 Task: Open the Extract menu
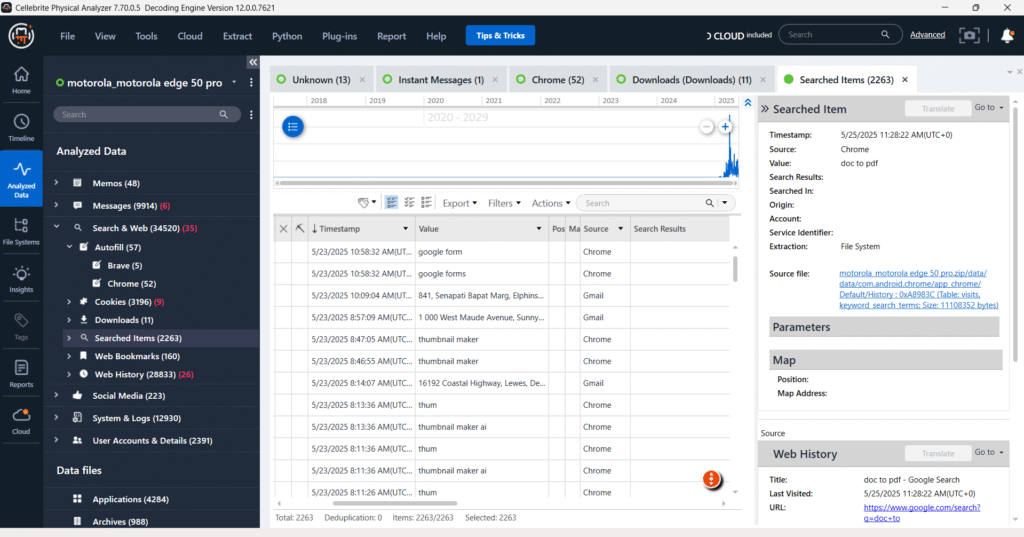point(237,36)
